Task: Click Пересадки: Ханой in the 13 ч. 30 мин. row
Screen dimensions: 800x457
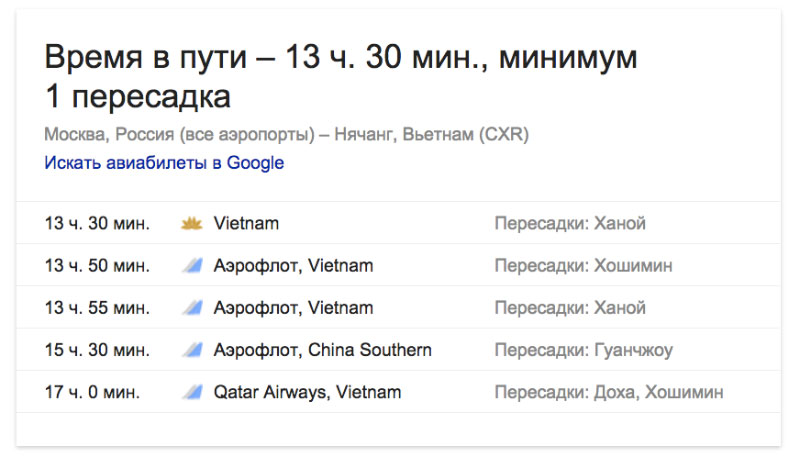Action: [570, 224]
